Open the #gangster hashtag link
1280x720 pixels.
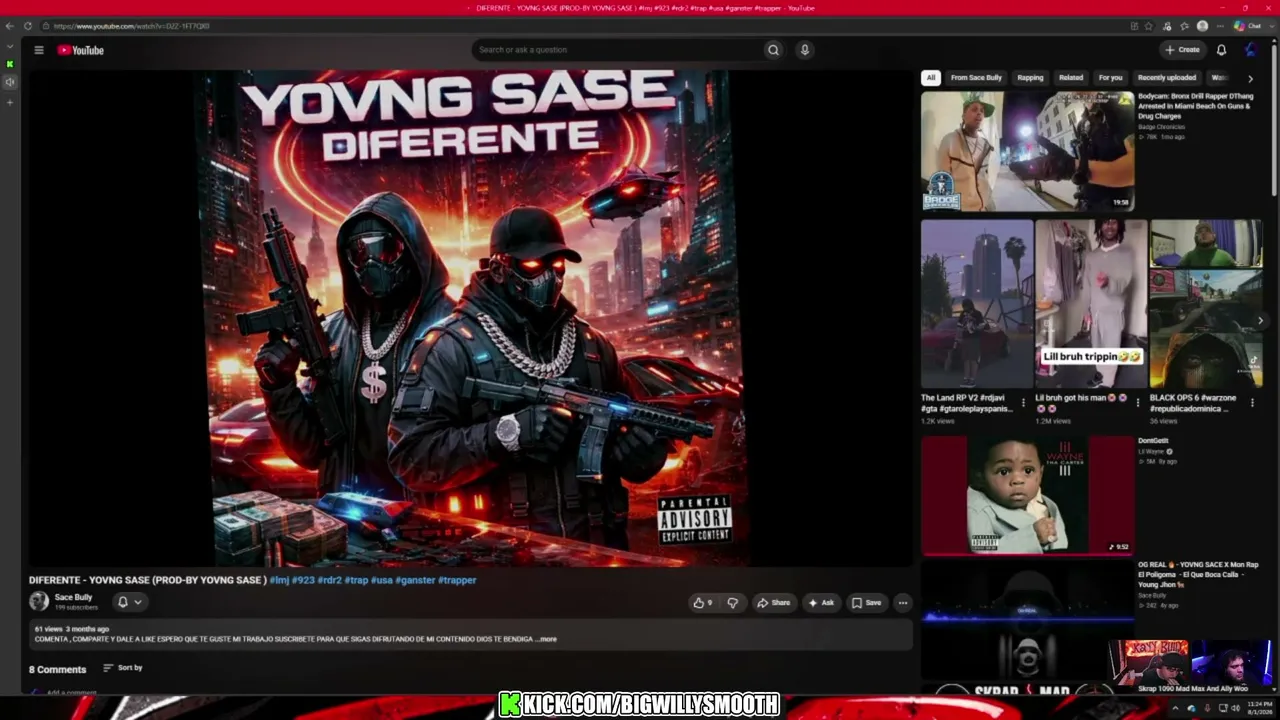[415, 580]
